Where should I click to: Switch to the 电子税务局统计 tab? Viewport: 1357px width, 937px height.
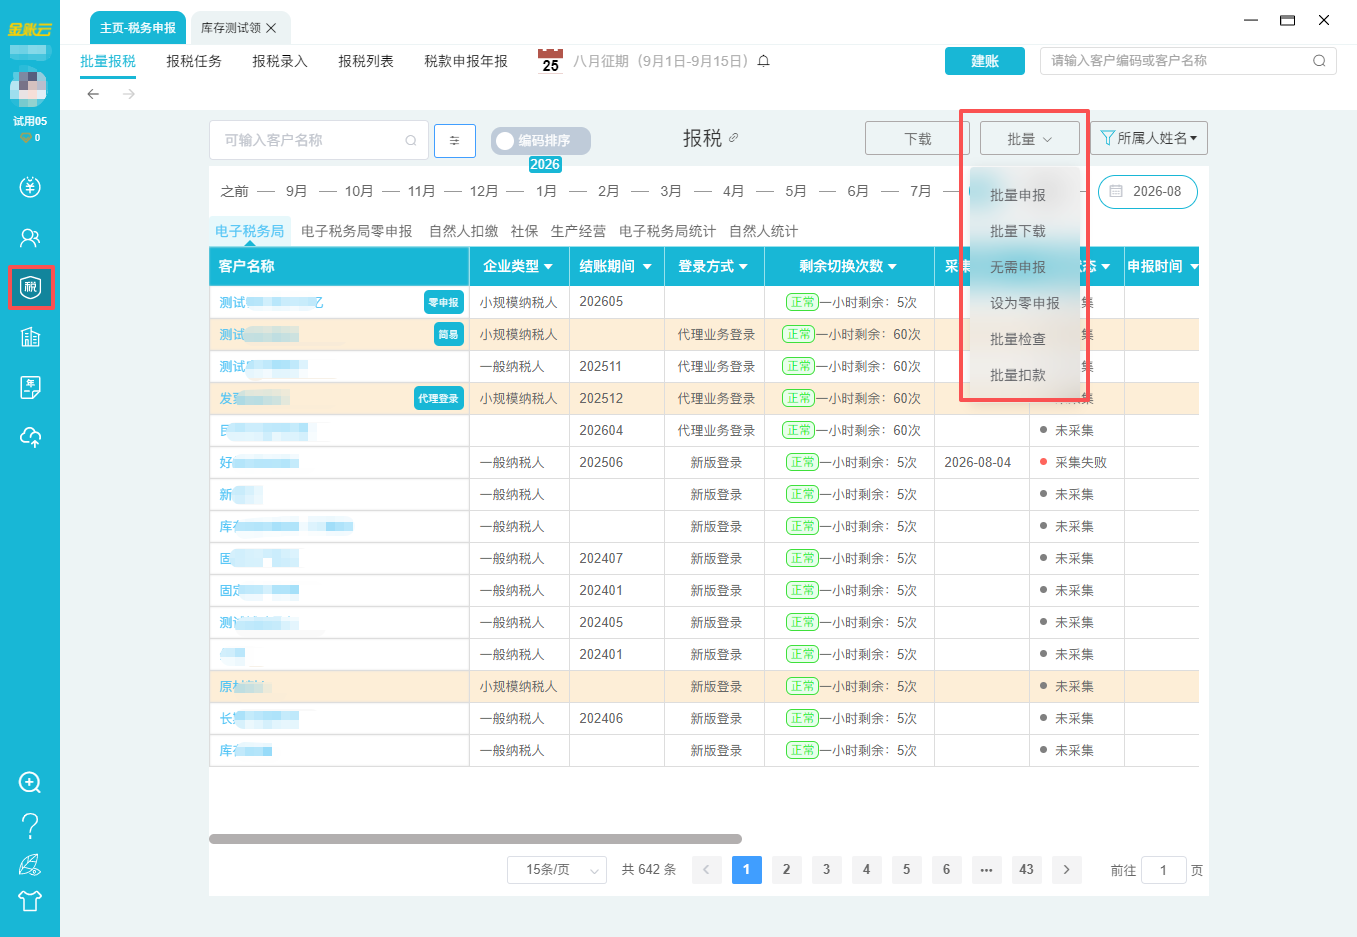click(x=667, y=231)
